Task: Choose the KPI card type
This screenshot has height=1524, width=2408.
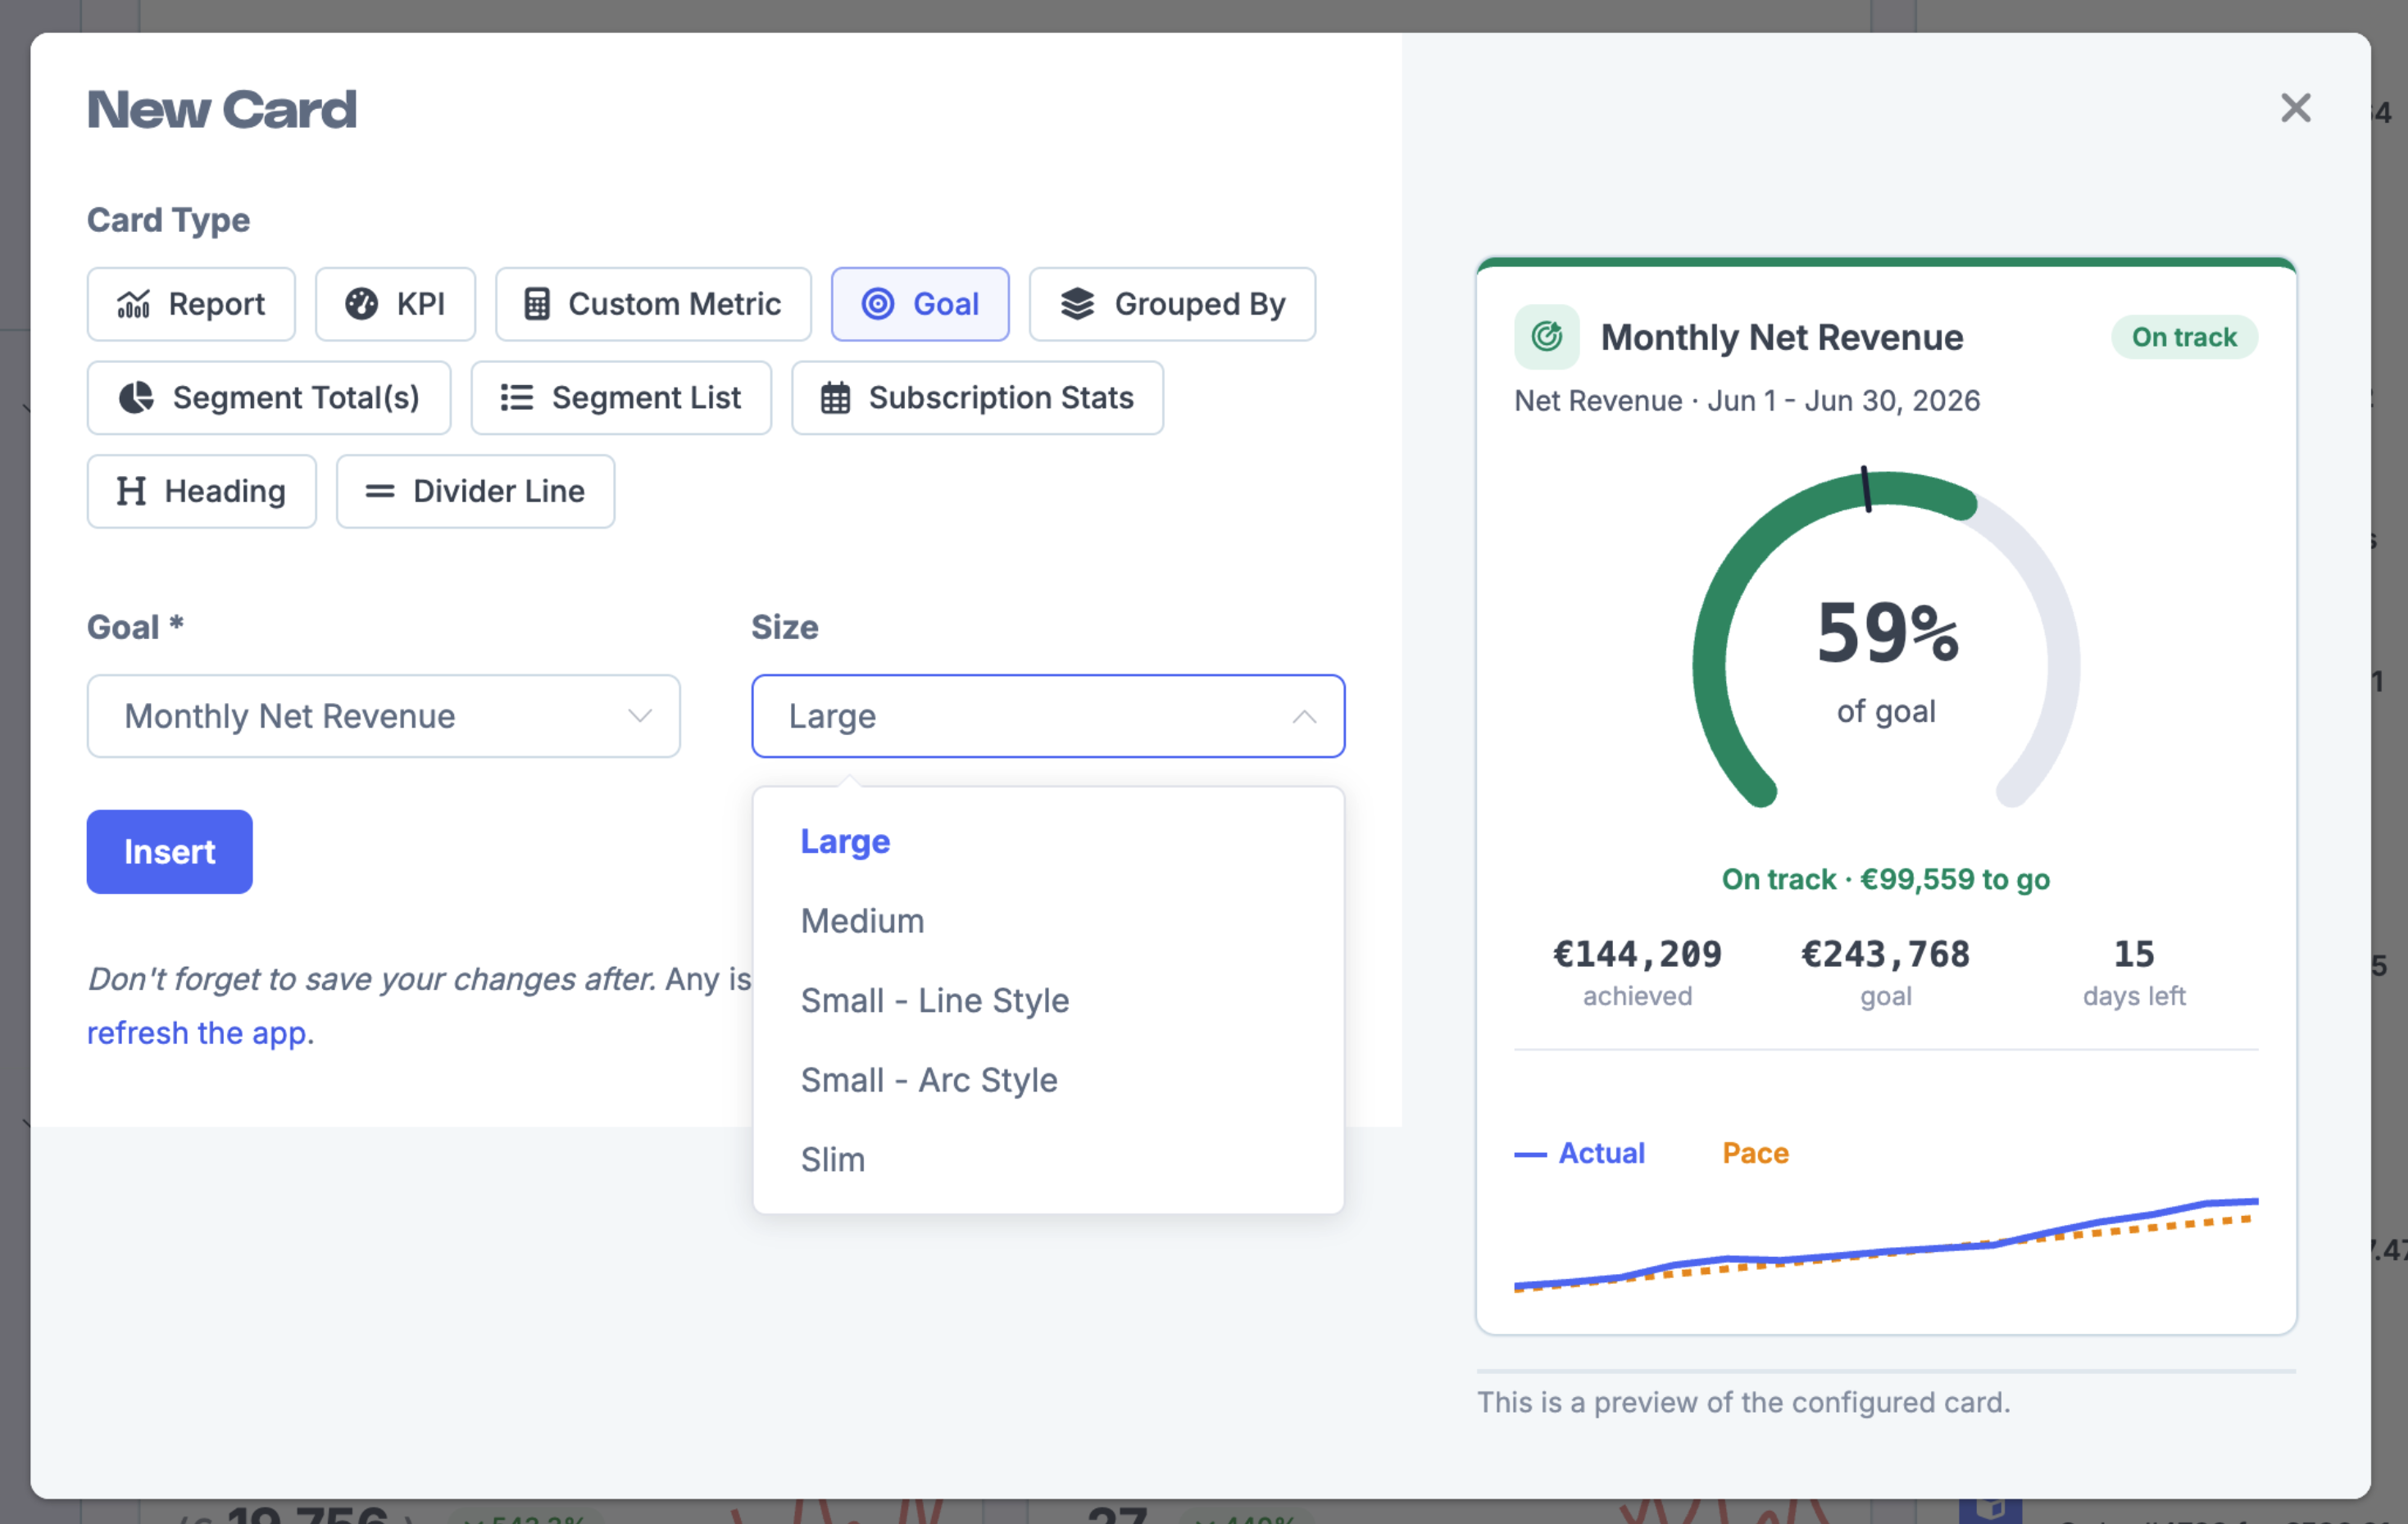Action: [395, 304]
